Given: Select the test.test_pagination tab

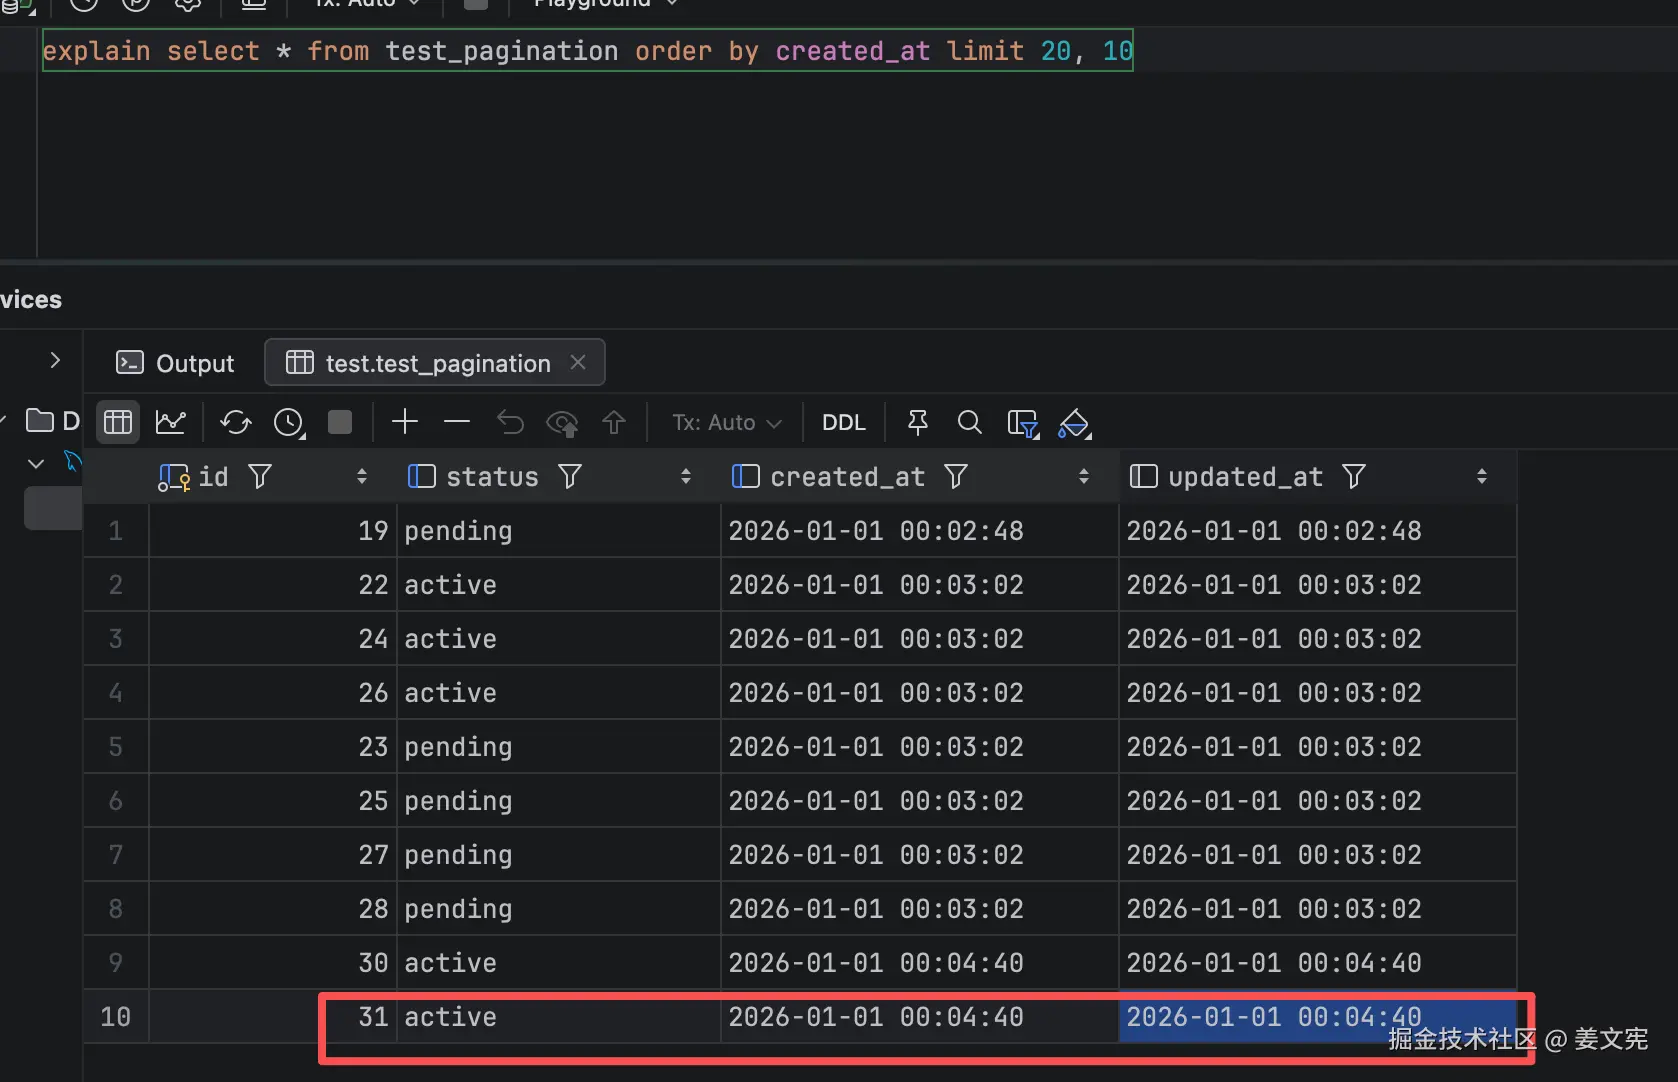Looking at the screenshot, I should 437,363.
